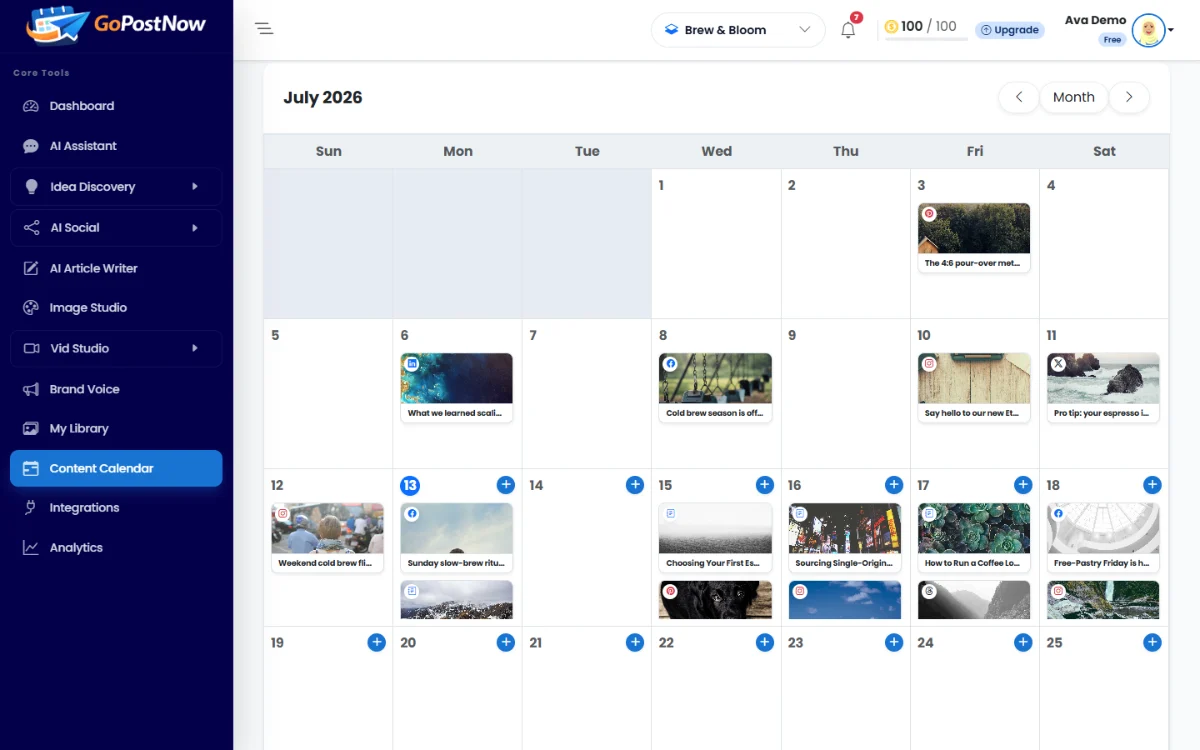Add a post on July 14

[x=635, y=485]
